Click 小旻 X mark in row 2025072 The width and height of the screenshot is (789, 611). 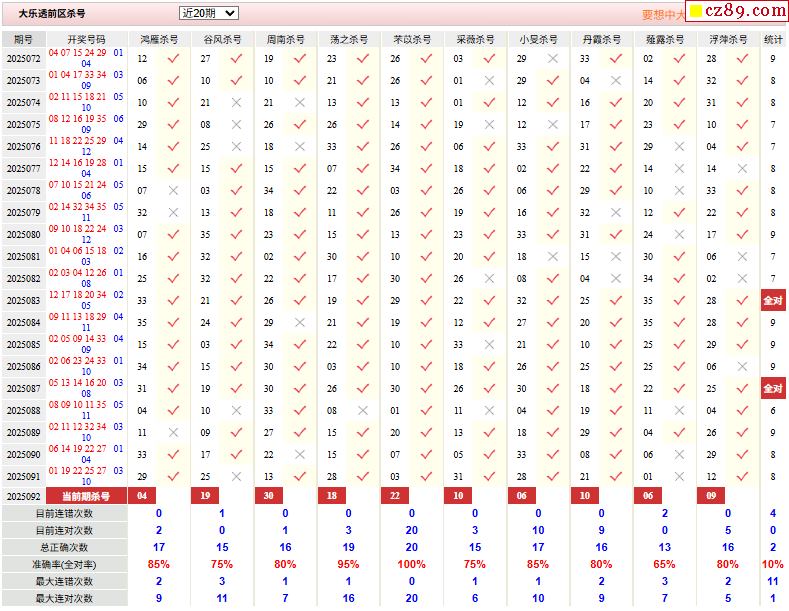coord(553,58)
